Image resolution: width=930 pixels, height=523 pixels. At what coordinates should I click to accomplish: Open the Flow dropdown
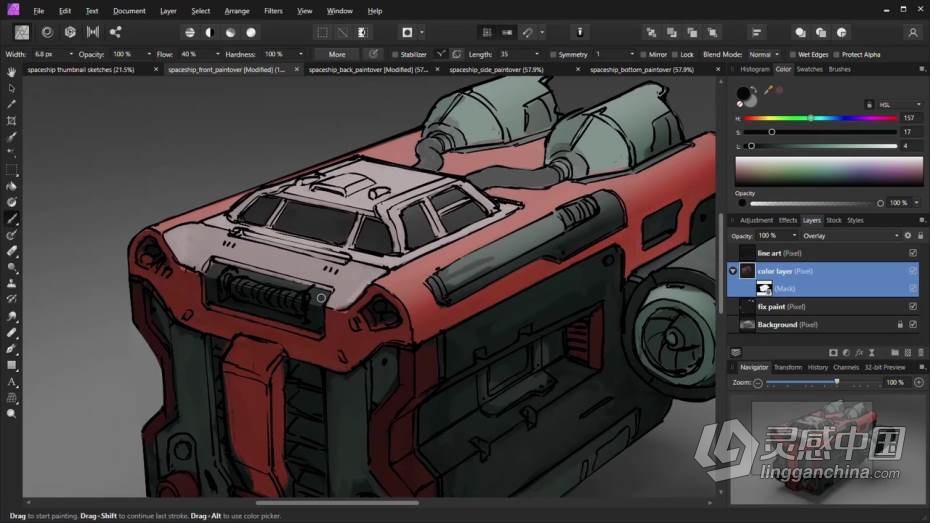(x=218, y=54)
